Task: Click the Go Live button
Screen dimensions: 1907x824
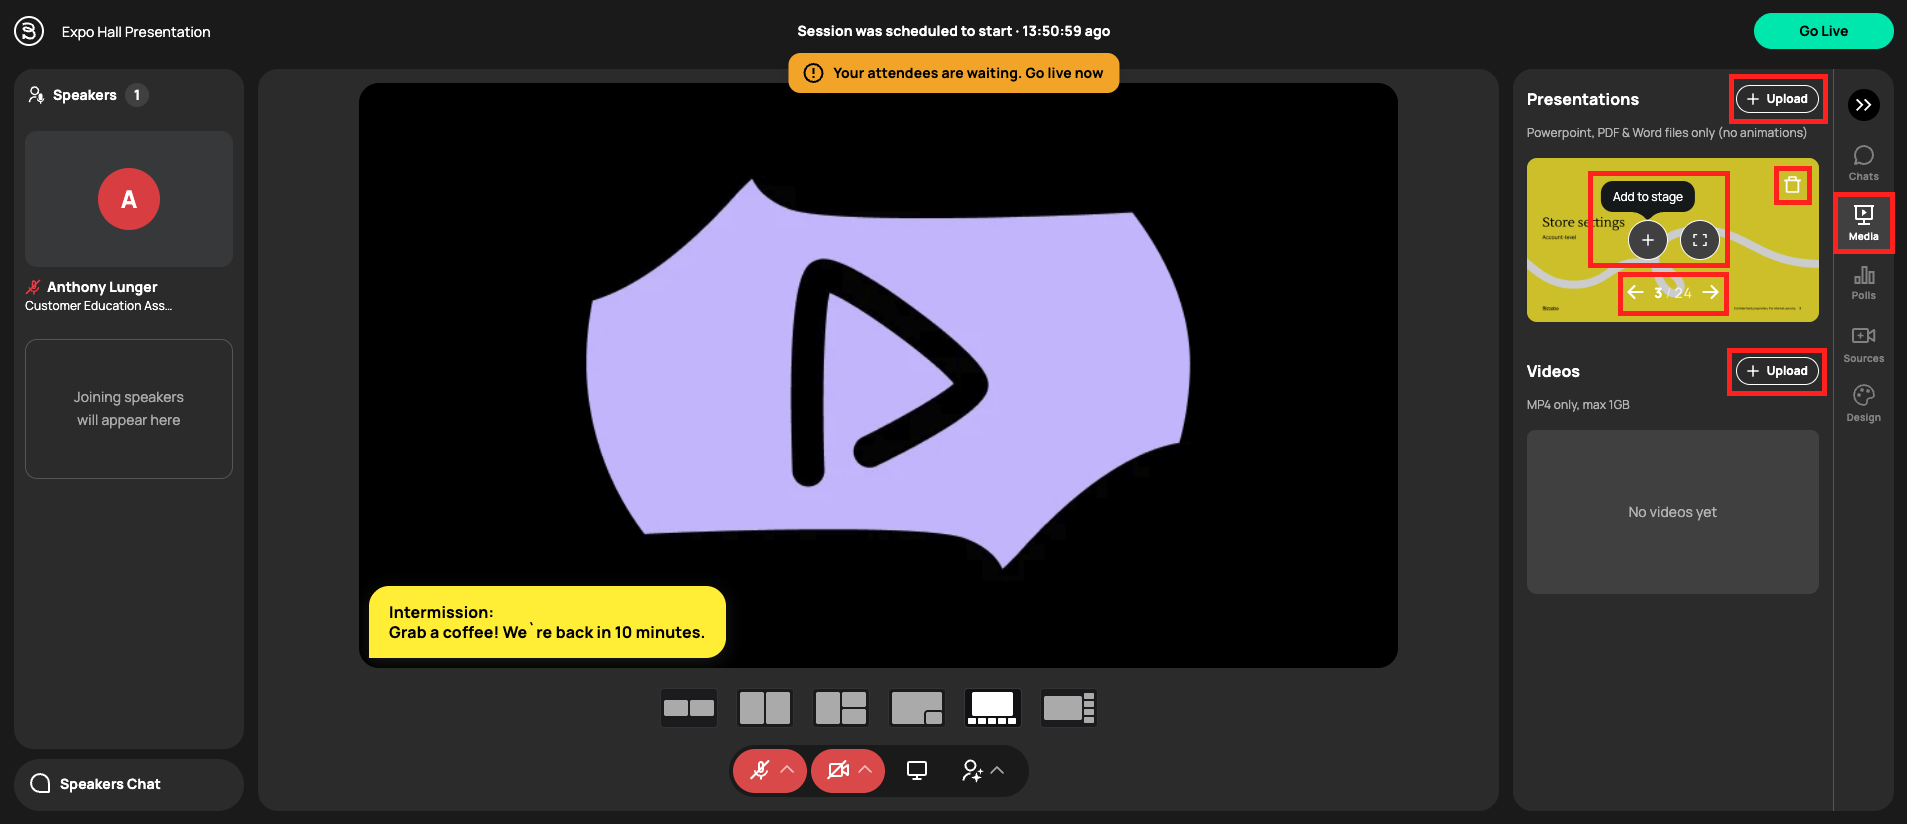Action: pos(1823,31)
